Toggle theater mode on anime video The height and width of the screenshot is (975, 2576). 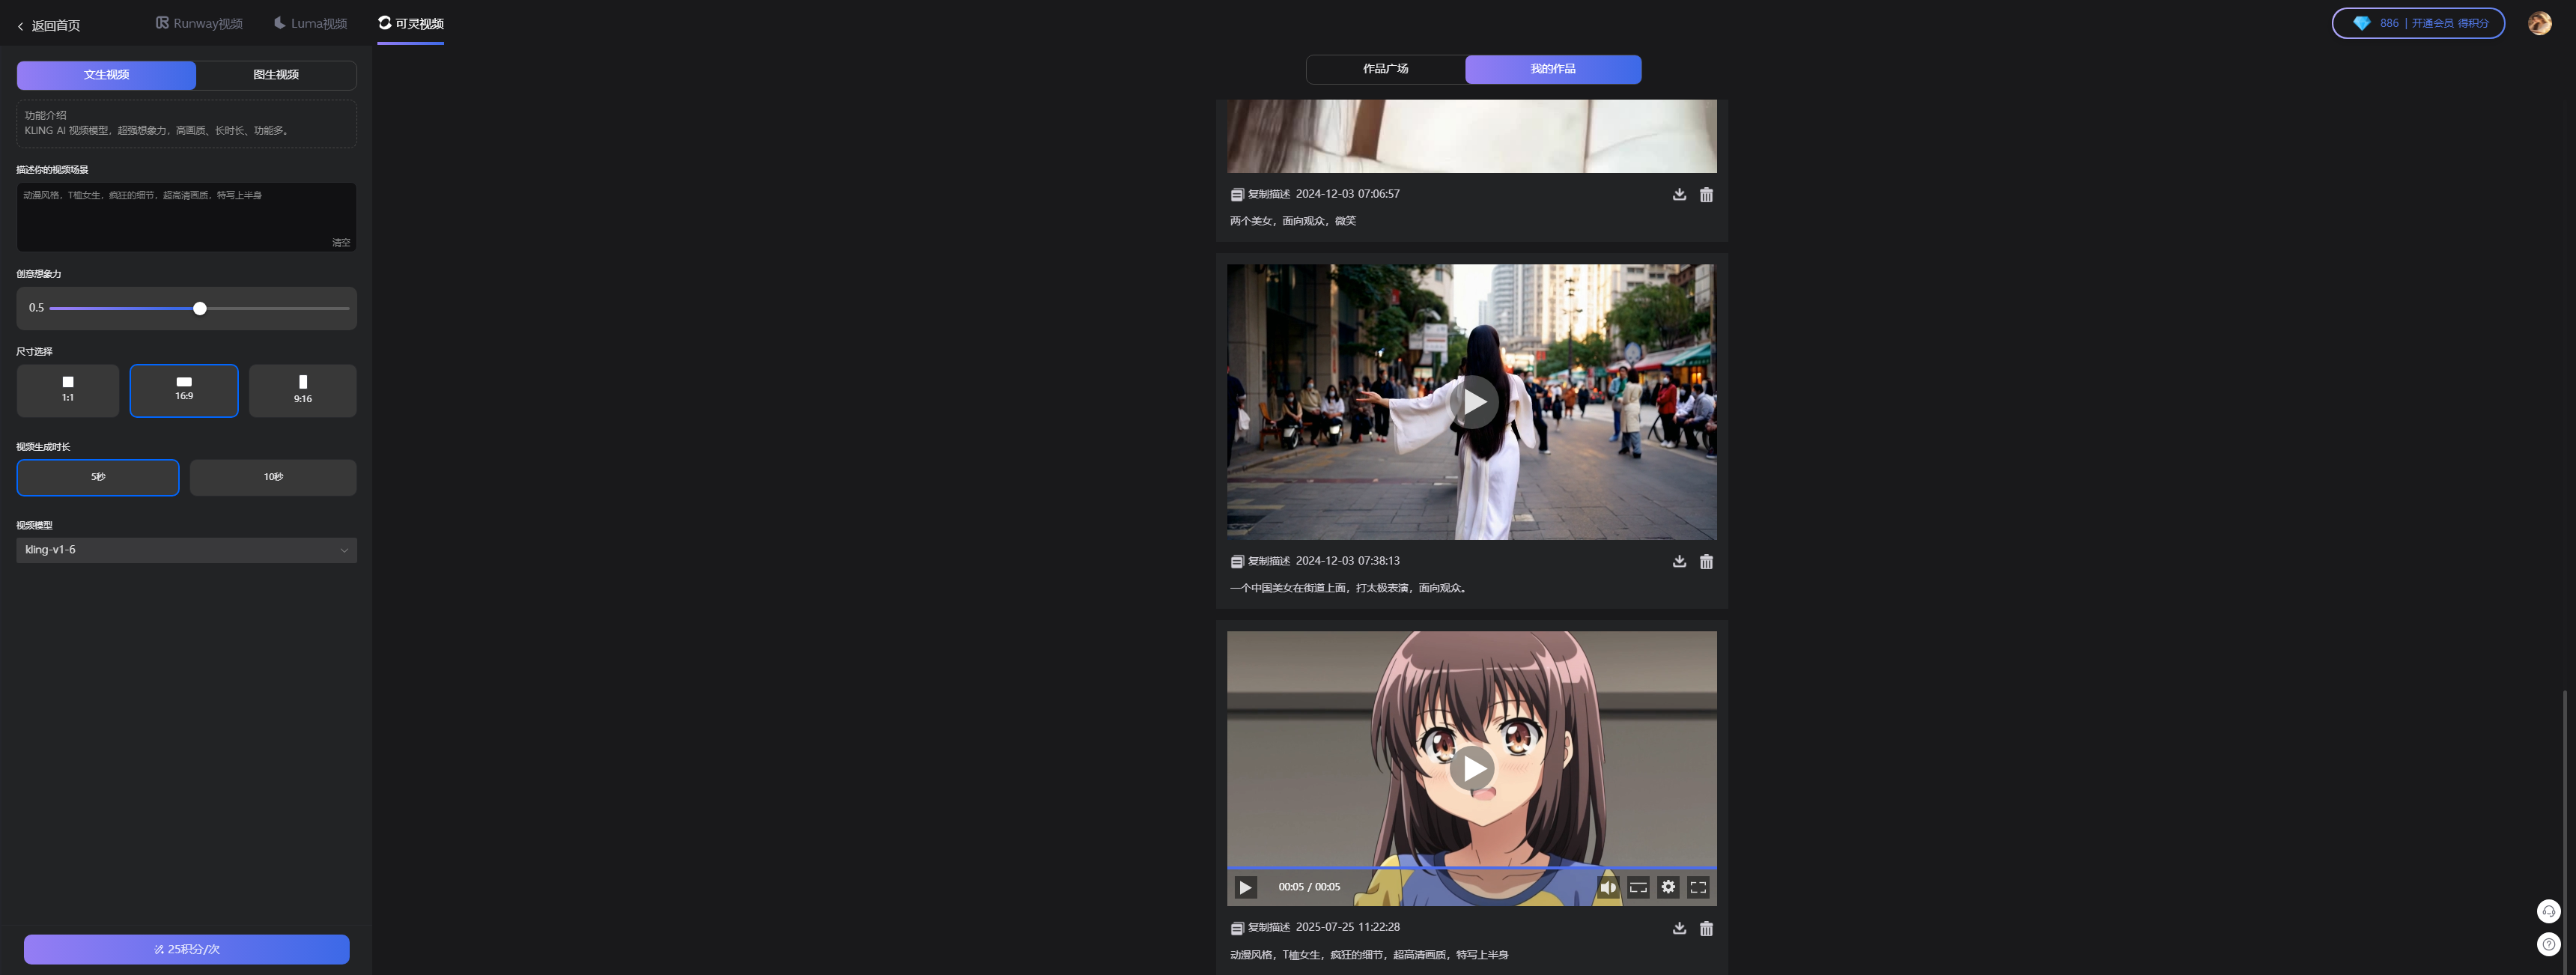(x=1638, y=887)
